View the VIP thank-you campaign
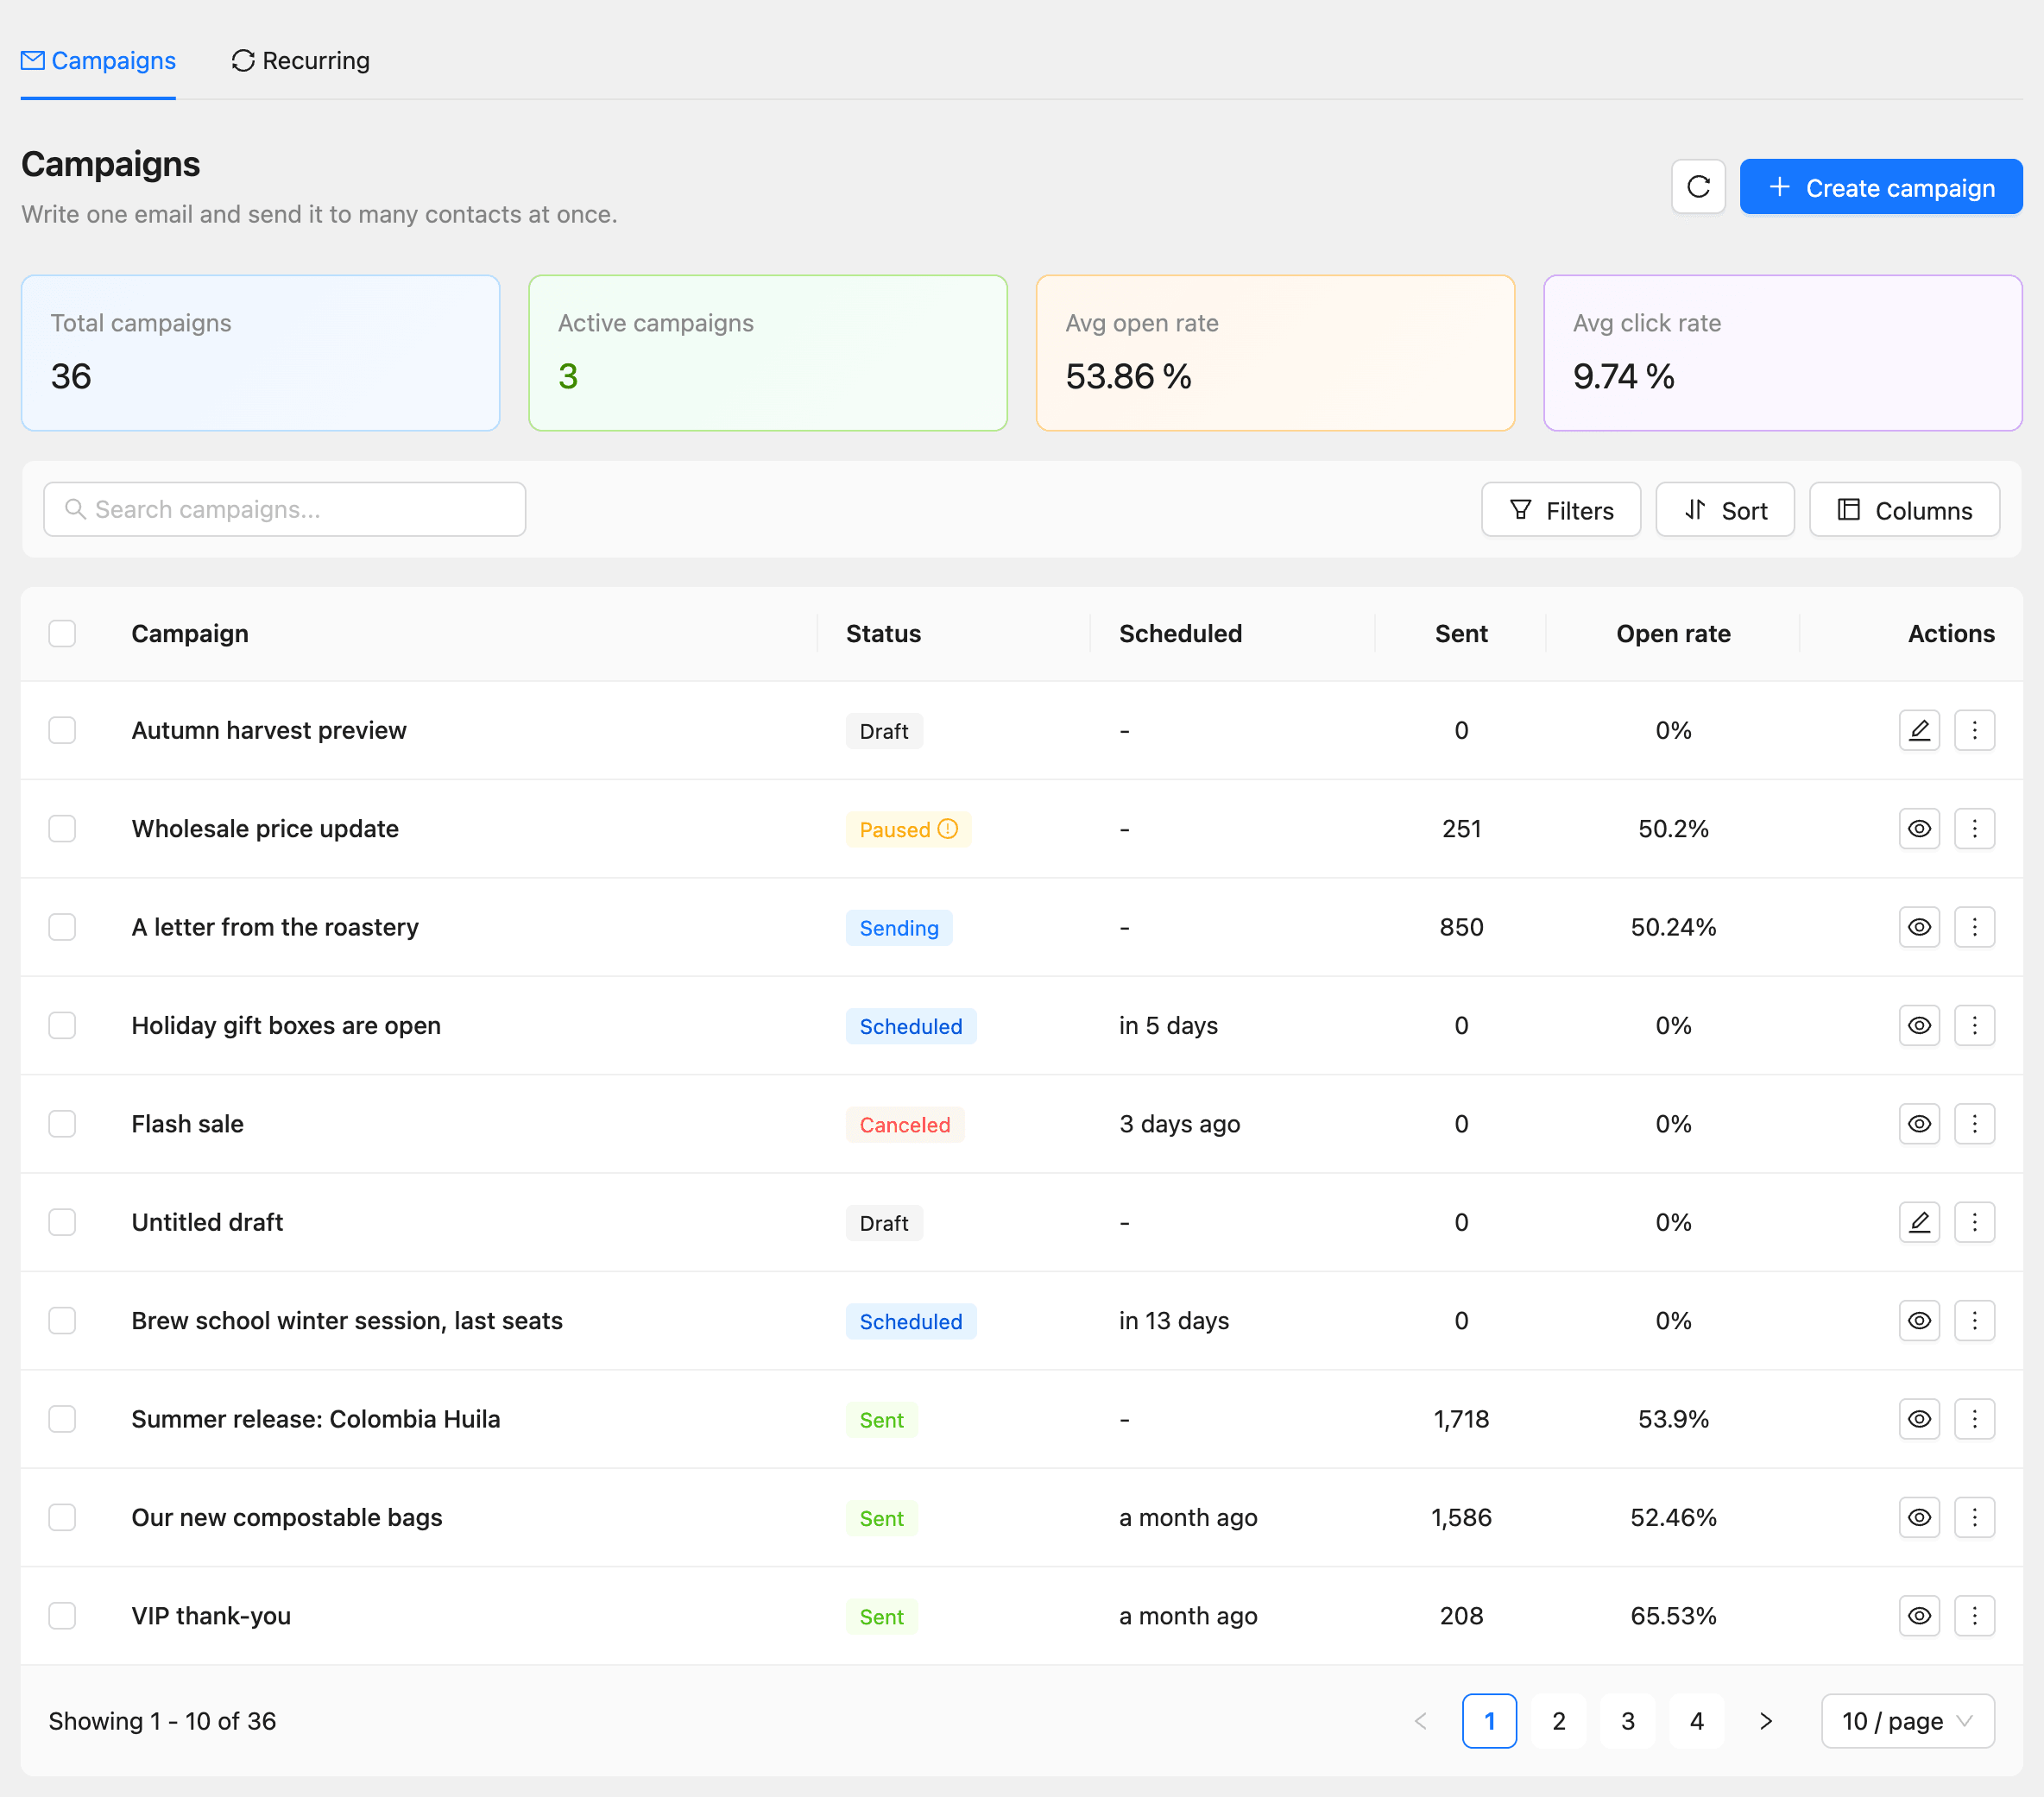 pyautogui.click(x=1919, y=1616)
